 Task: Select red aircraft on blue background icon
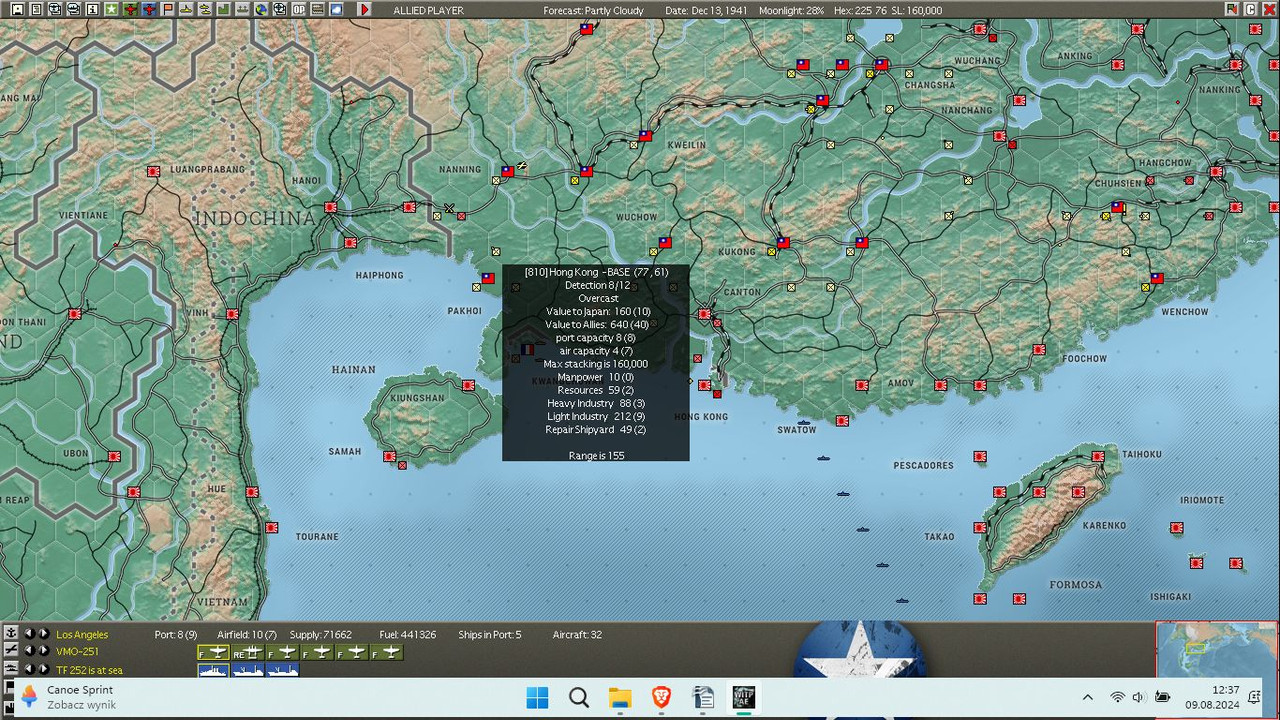tap(149, 9)
